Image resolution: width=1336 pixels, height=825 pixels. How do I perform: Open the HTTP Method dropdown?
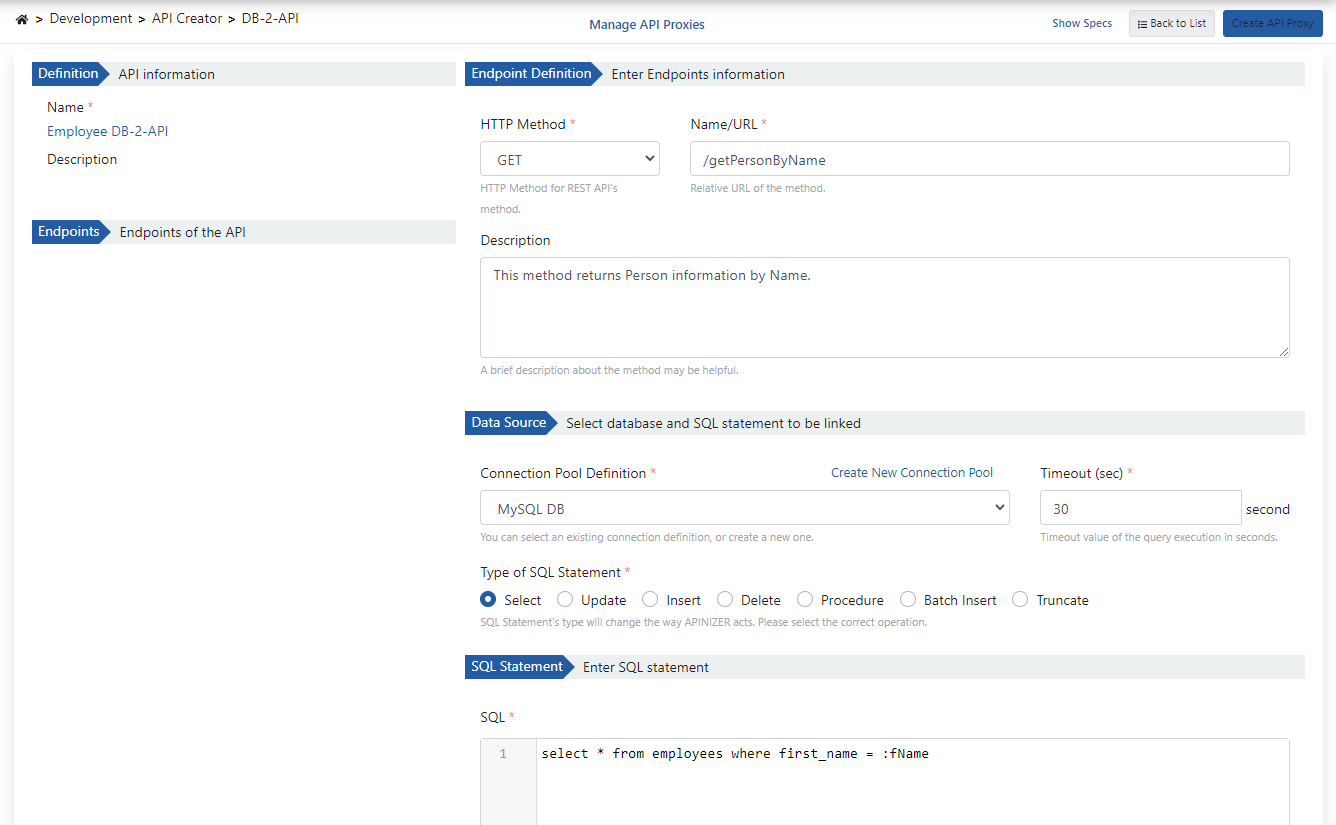click(x=569, y=160)
